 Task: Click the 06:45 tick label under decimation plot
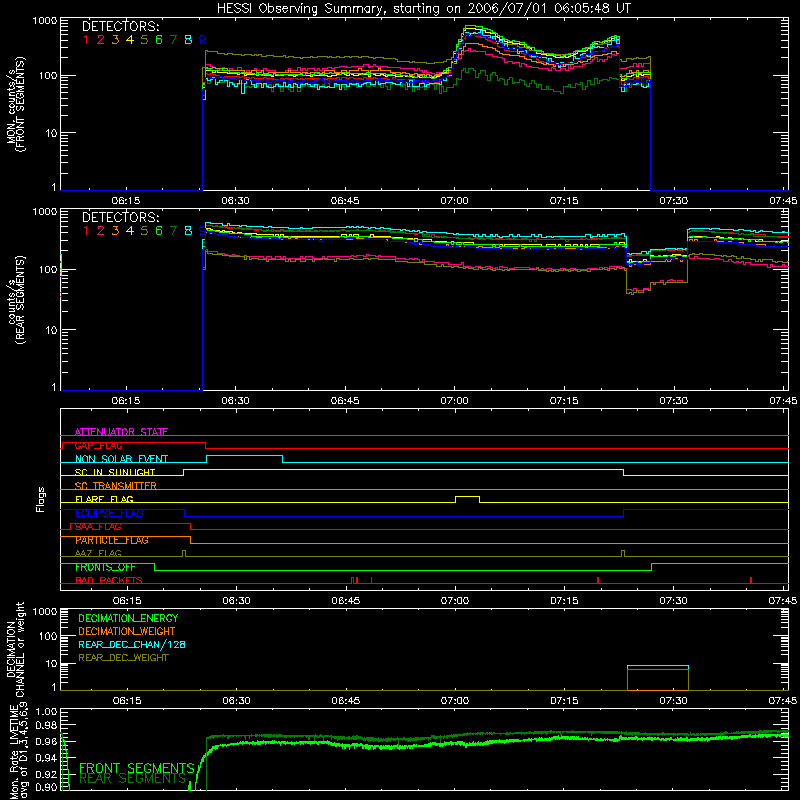pyautogui.click(x=345, y=701)
